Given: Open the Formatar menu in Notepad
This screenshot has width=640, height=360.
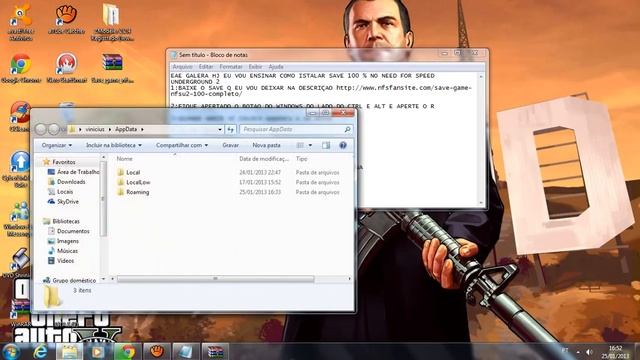Looking at the screenshot, I should point(231,67).
